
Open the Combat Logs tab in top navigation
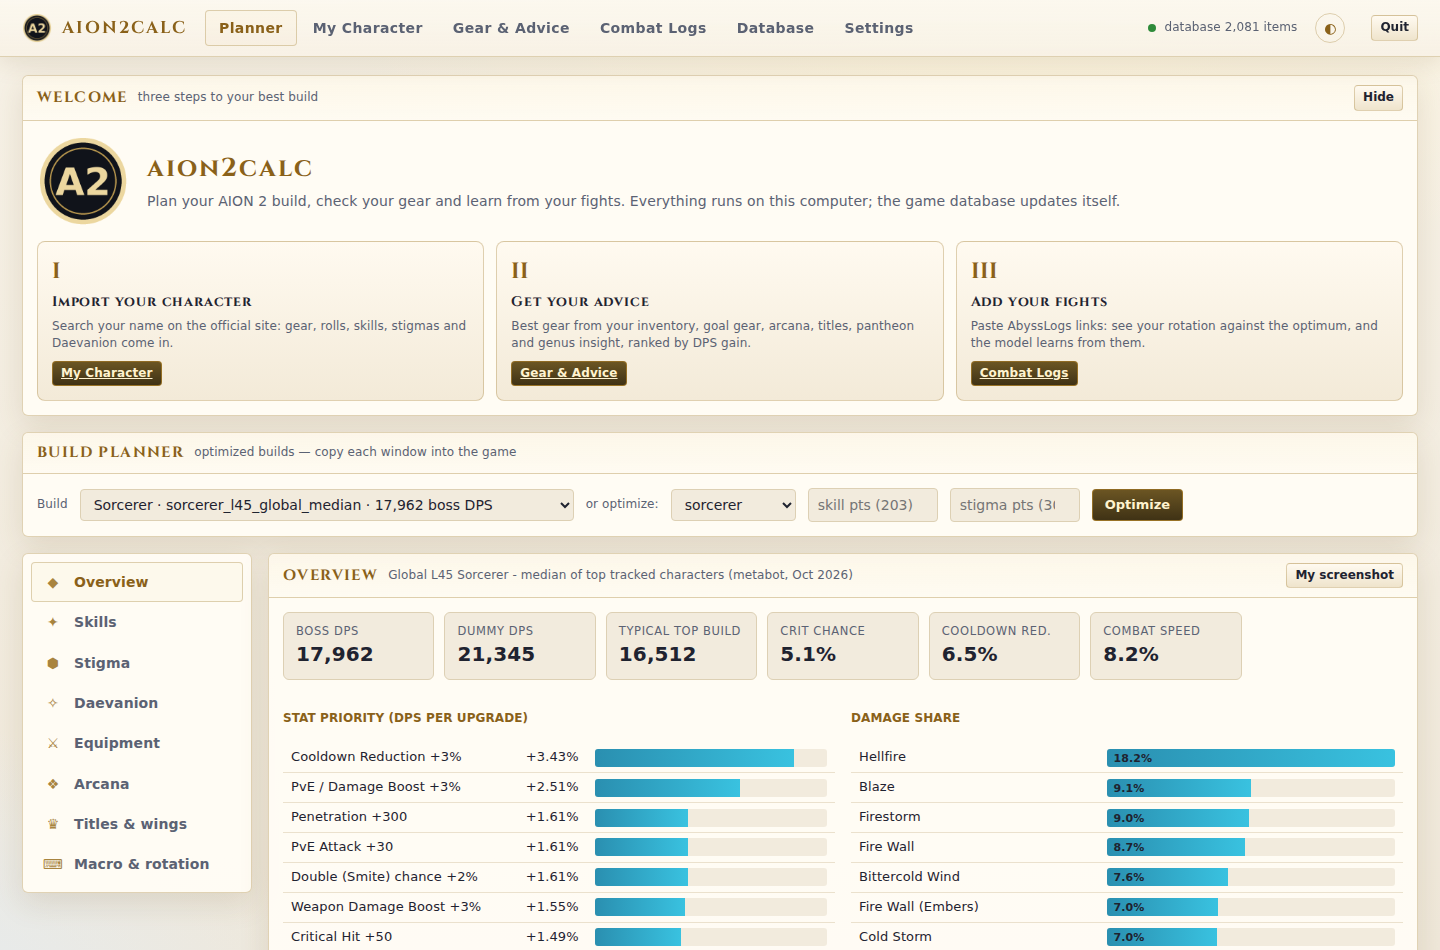(x=653, y=28)
